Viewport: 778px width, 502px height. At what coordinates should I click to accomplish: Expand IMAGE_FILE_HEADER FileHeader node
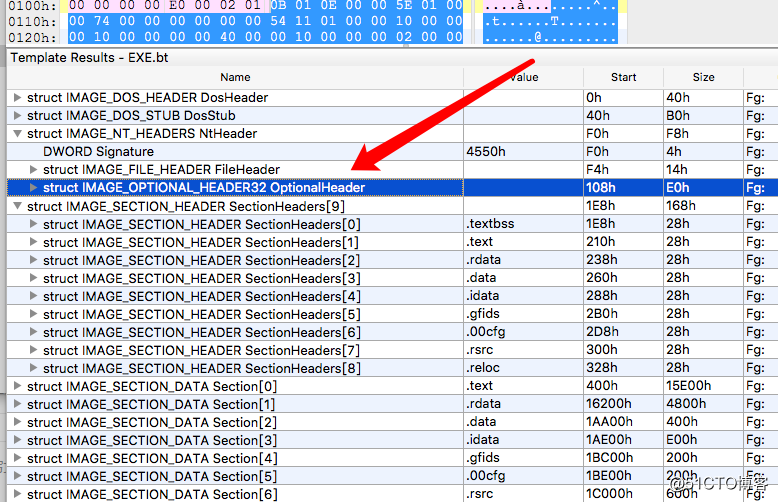point(33,169)
